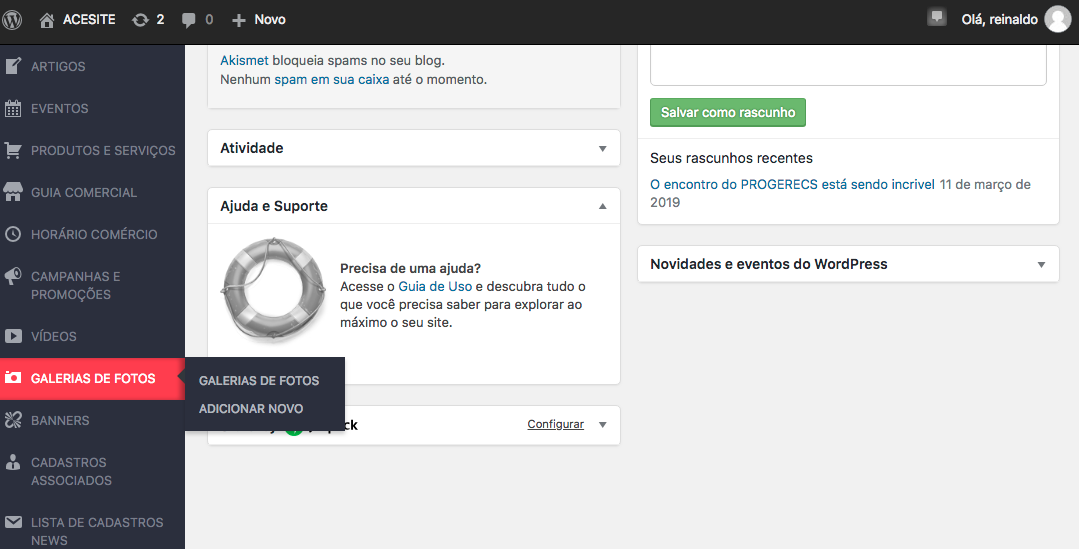
Task: Collapse the Ajuda e Suporte panel
Action: tap(603, 206)
